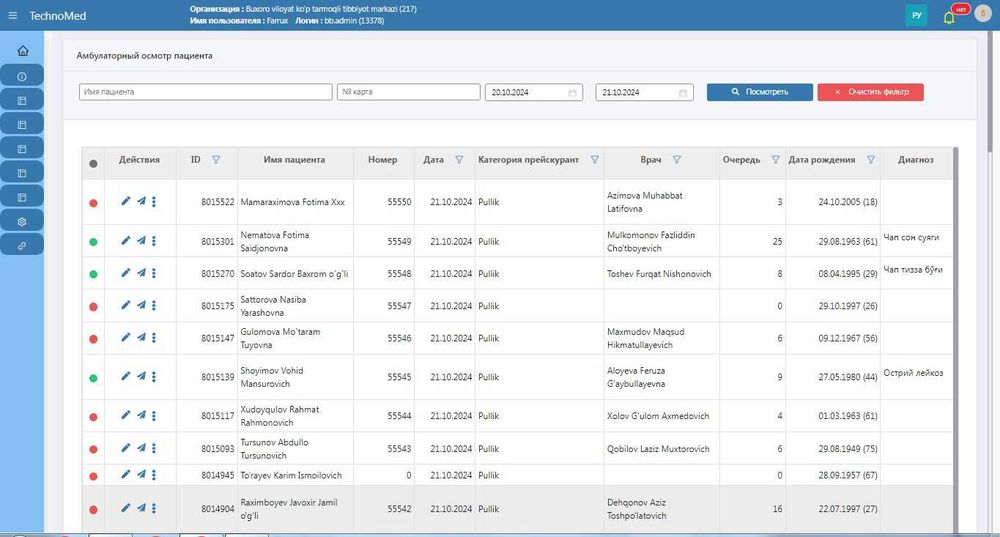This screenshot has width=1000, height=537.
Task: Open the Дата рождения column filter
Action: (x=871, y=160)
